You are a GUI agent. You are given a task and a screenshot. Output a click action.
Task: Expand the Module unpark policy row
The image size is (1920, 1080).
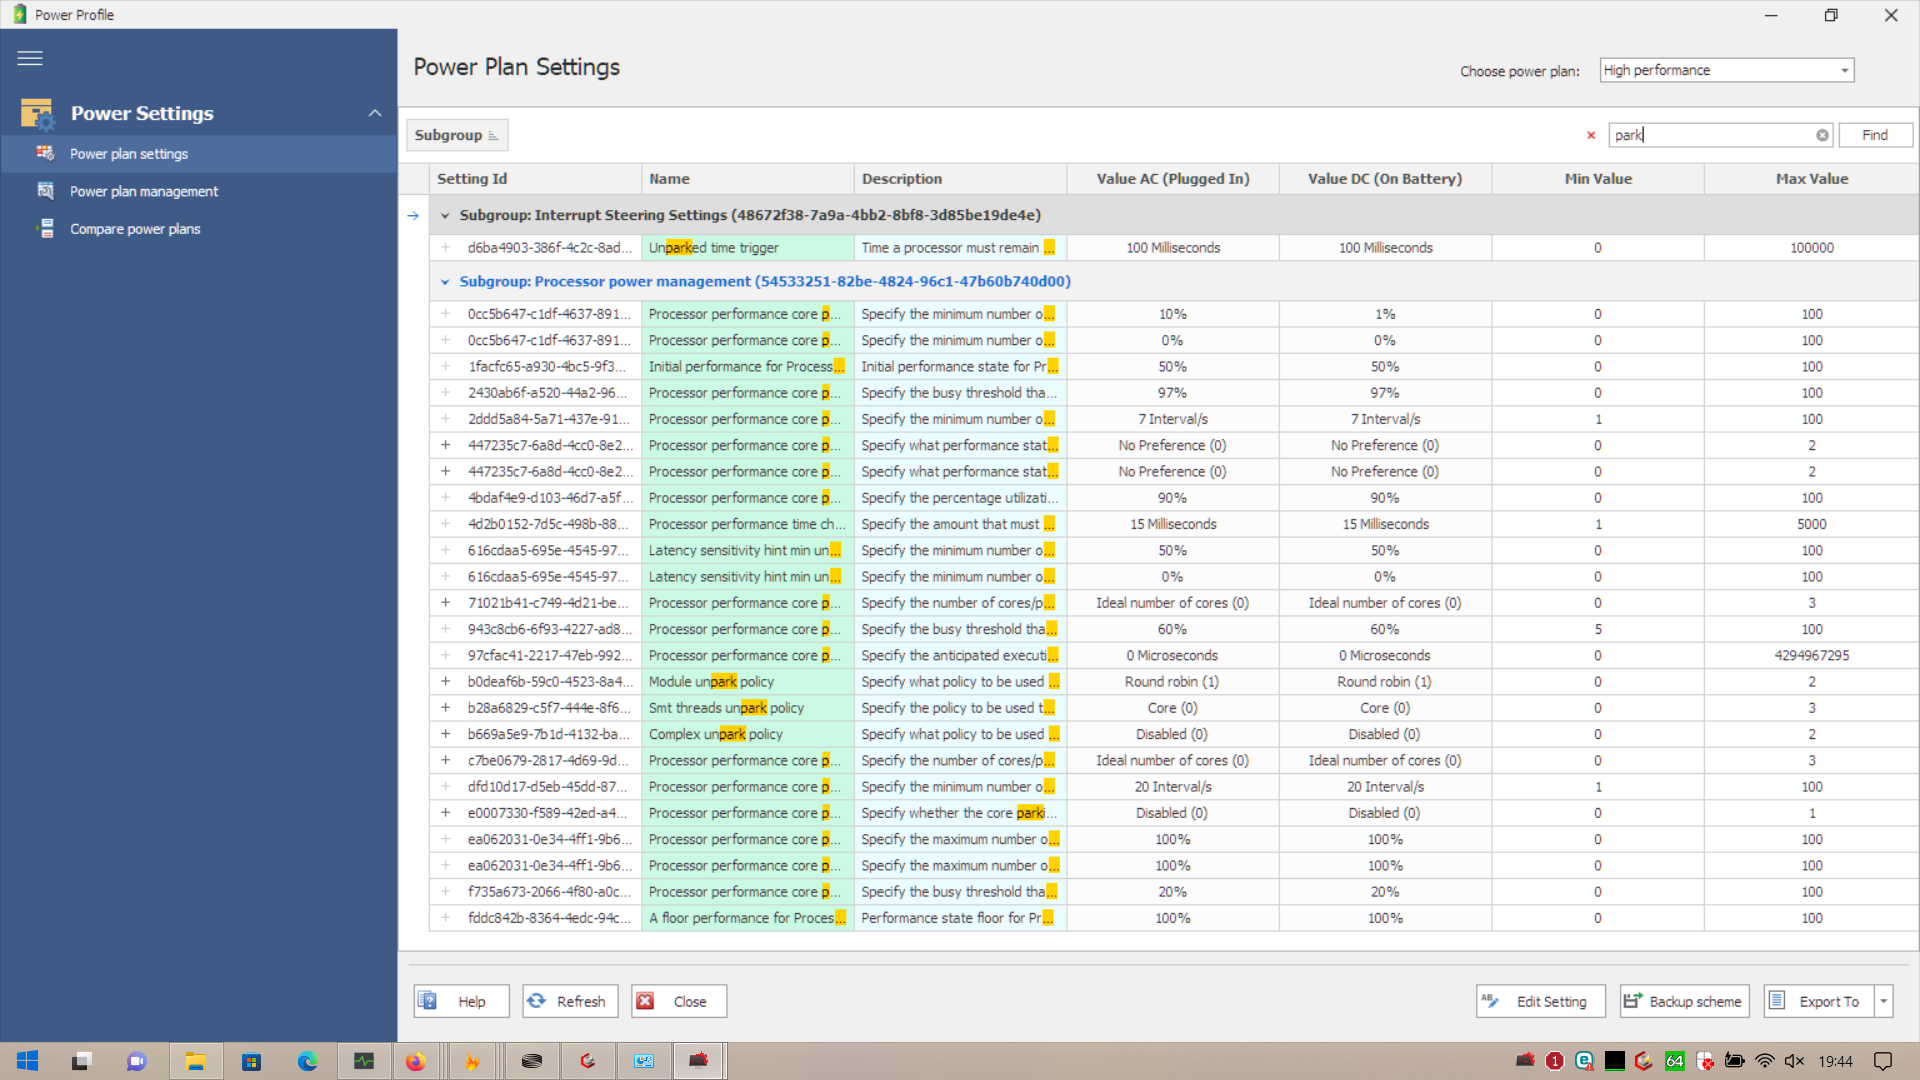[x=446, y=681]
